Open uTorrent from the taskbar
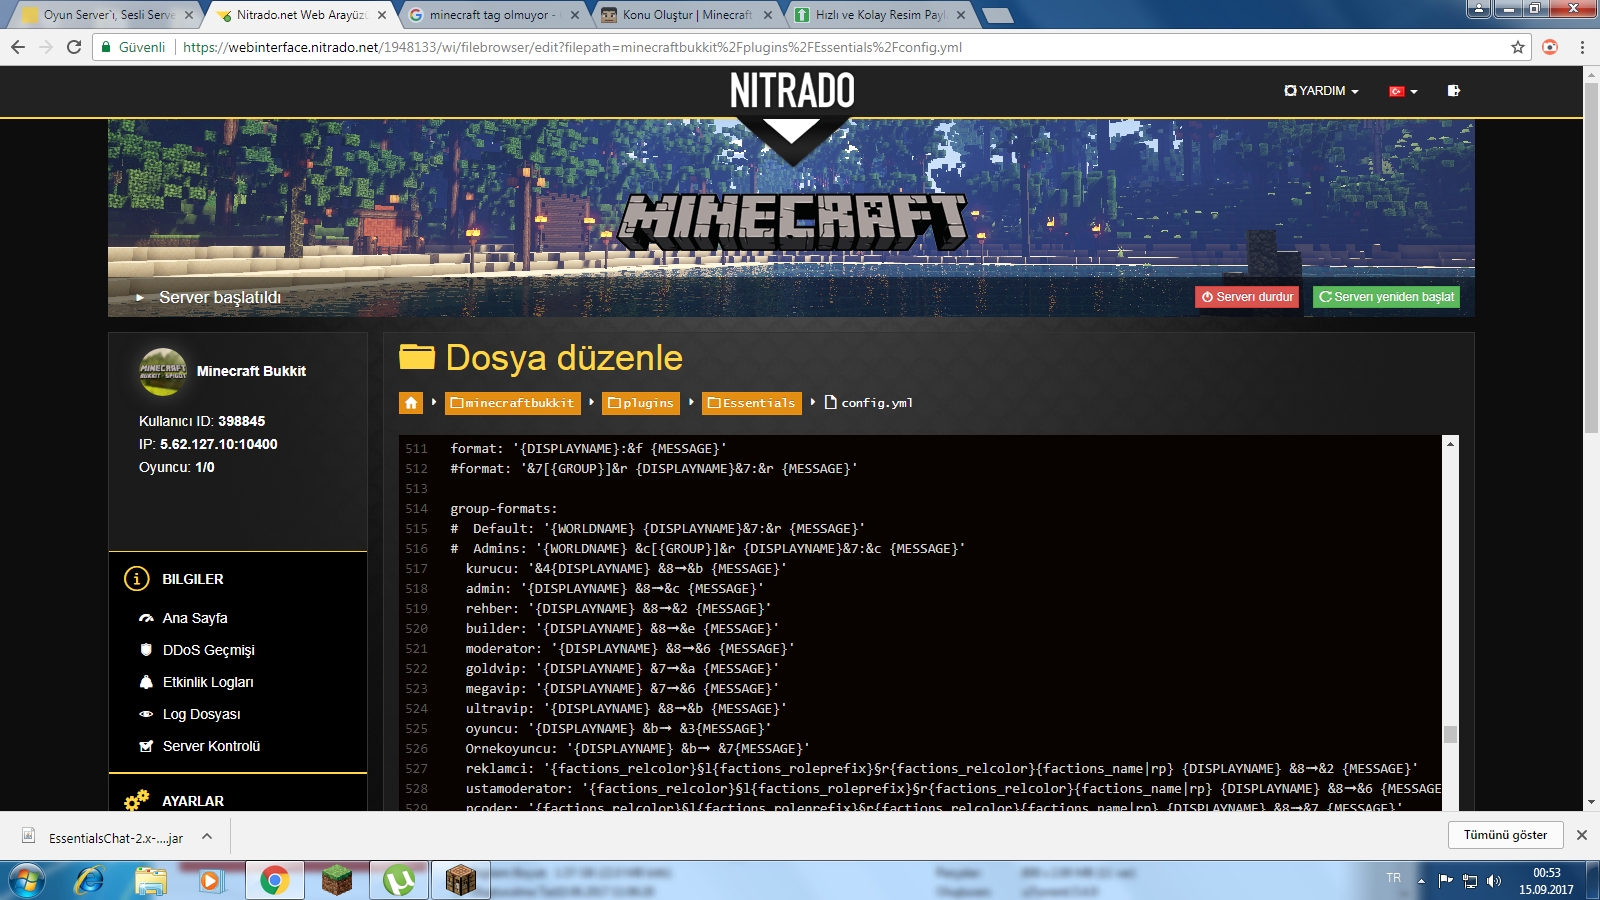This screenshot has width=1600, height=900. pos(399,881)
